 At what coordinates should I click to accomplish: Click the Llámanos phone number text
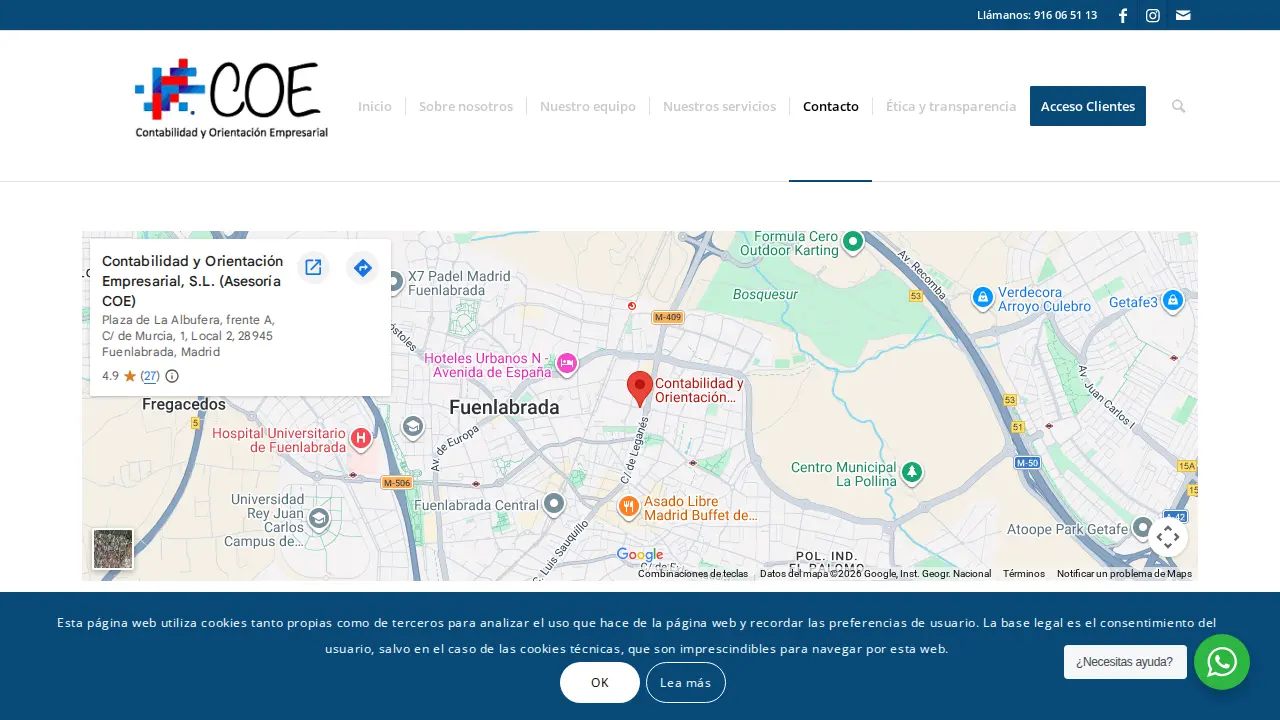click(1037, 15)
